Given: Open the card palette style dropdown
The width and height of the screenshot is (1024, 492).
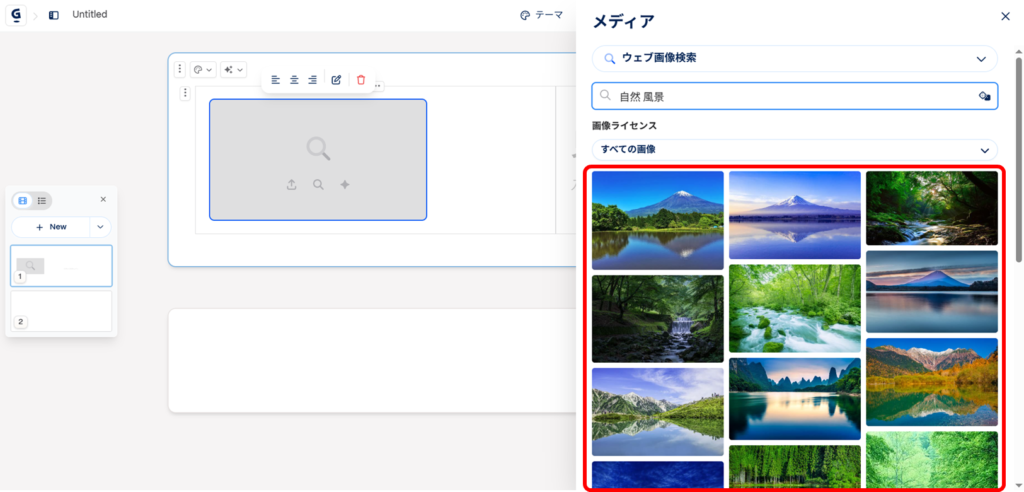Looking at the screenshot, I should tap(203, 70).
